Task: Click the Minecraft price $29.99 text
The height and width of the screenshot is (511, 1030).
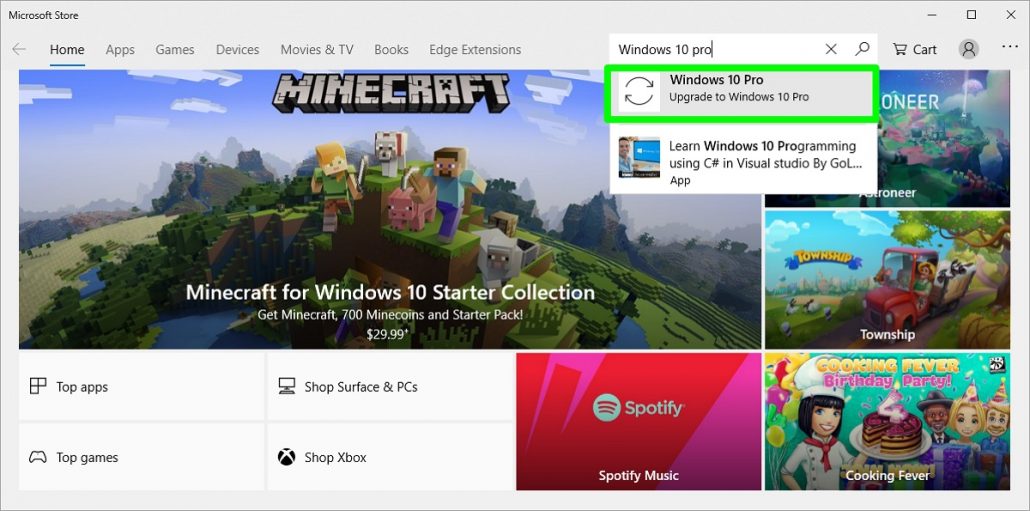Action: pos(388,334)
